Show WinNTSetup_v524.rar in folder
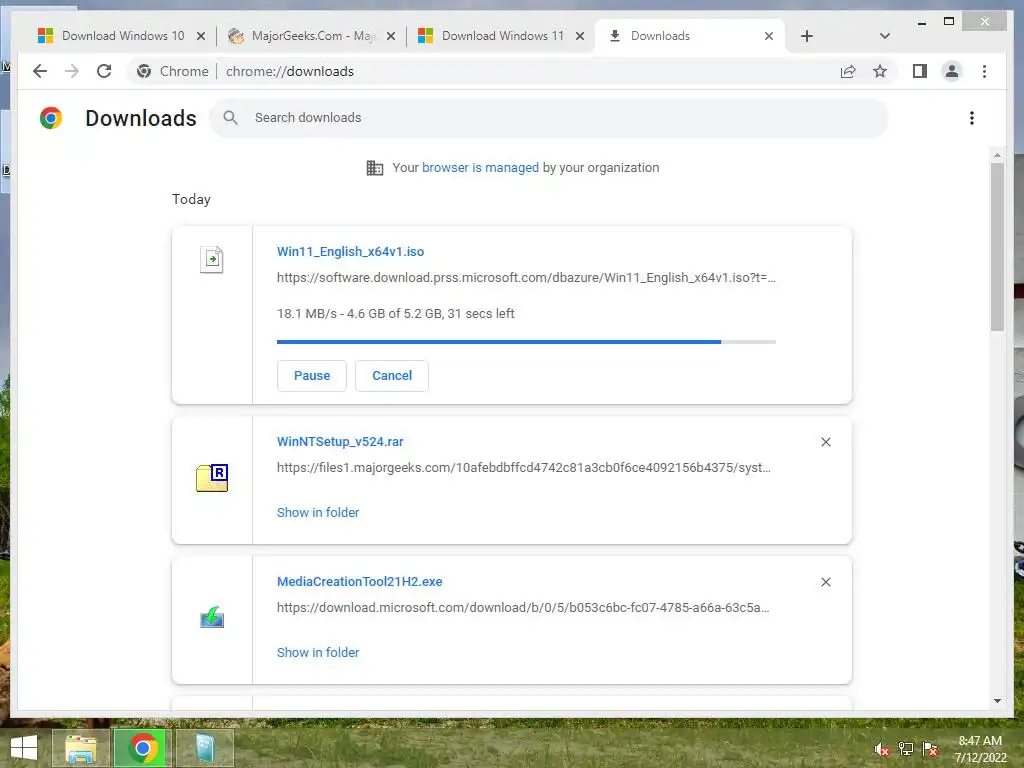This screenshot has width=1024, height=768. [317, 513]
